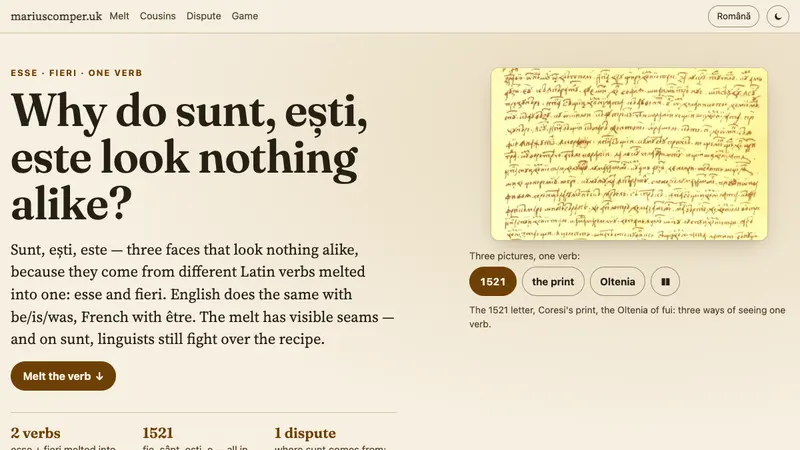This screenshot has height=450, width=800.
Task: Click the 1 dispute stat heading
Action: point(305,433)
